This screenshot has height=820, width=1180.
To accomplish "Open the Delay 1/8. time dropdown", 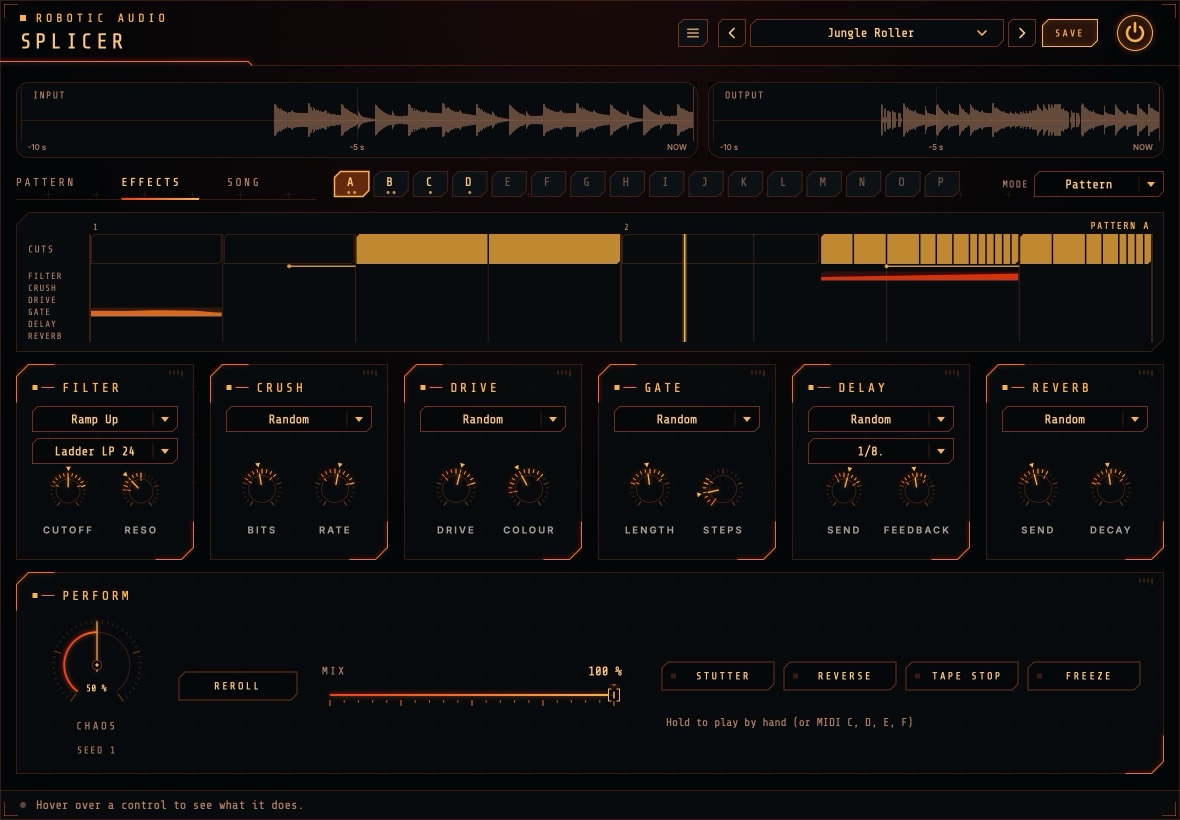I will [x=881, y=451].
